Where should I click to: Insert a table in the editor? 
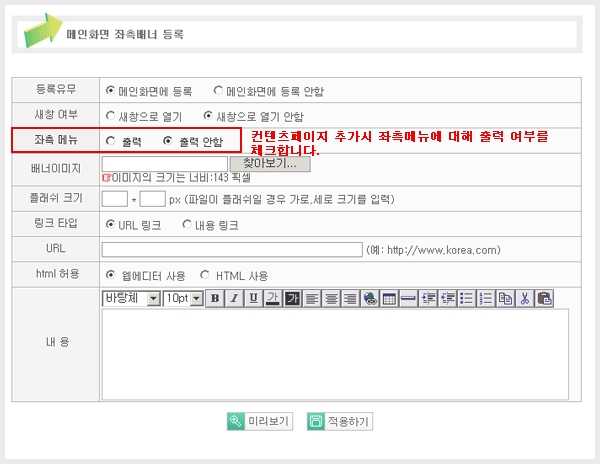(x=389, y=298)
